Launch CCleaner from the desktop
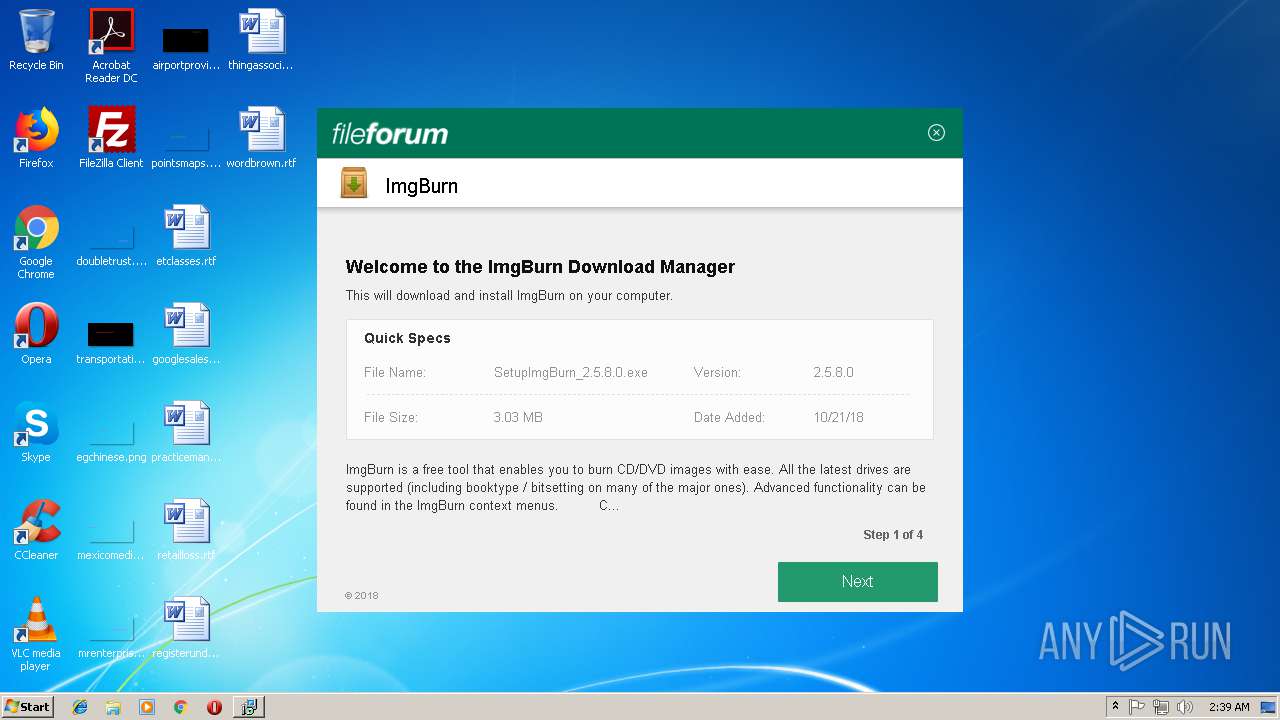Image resolution: width=1280 pixels, height=720 pixels. (36, 530)
